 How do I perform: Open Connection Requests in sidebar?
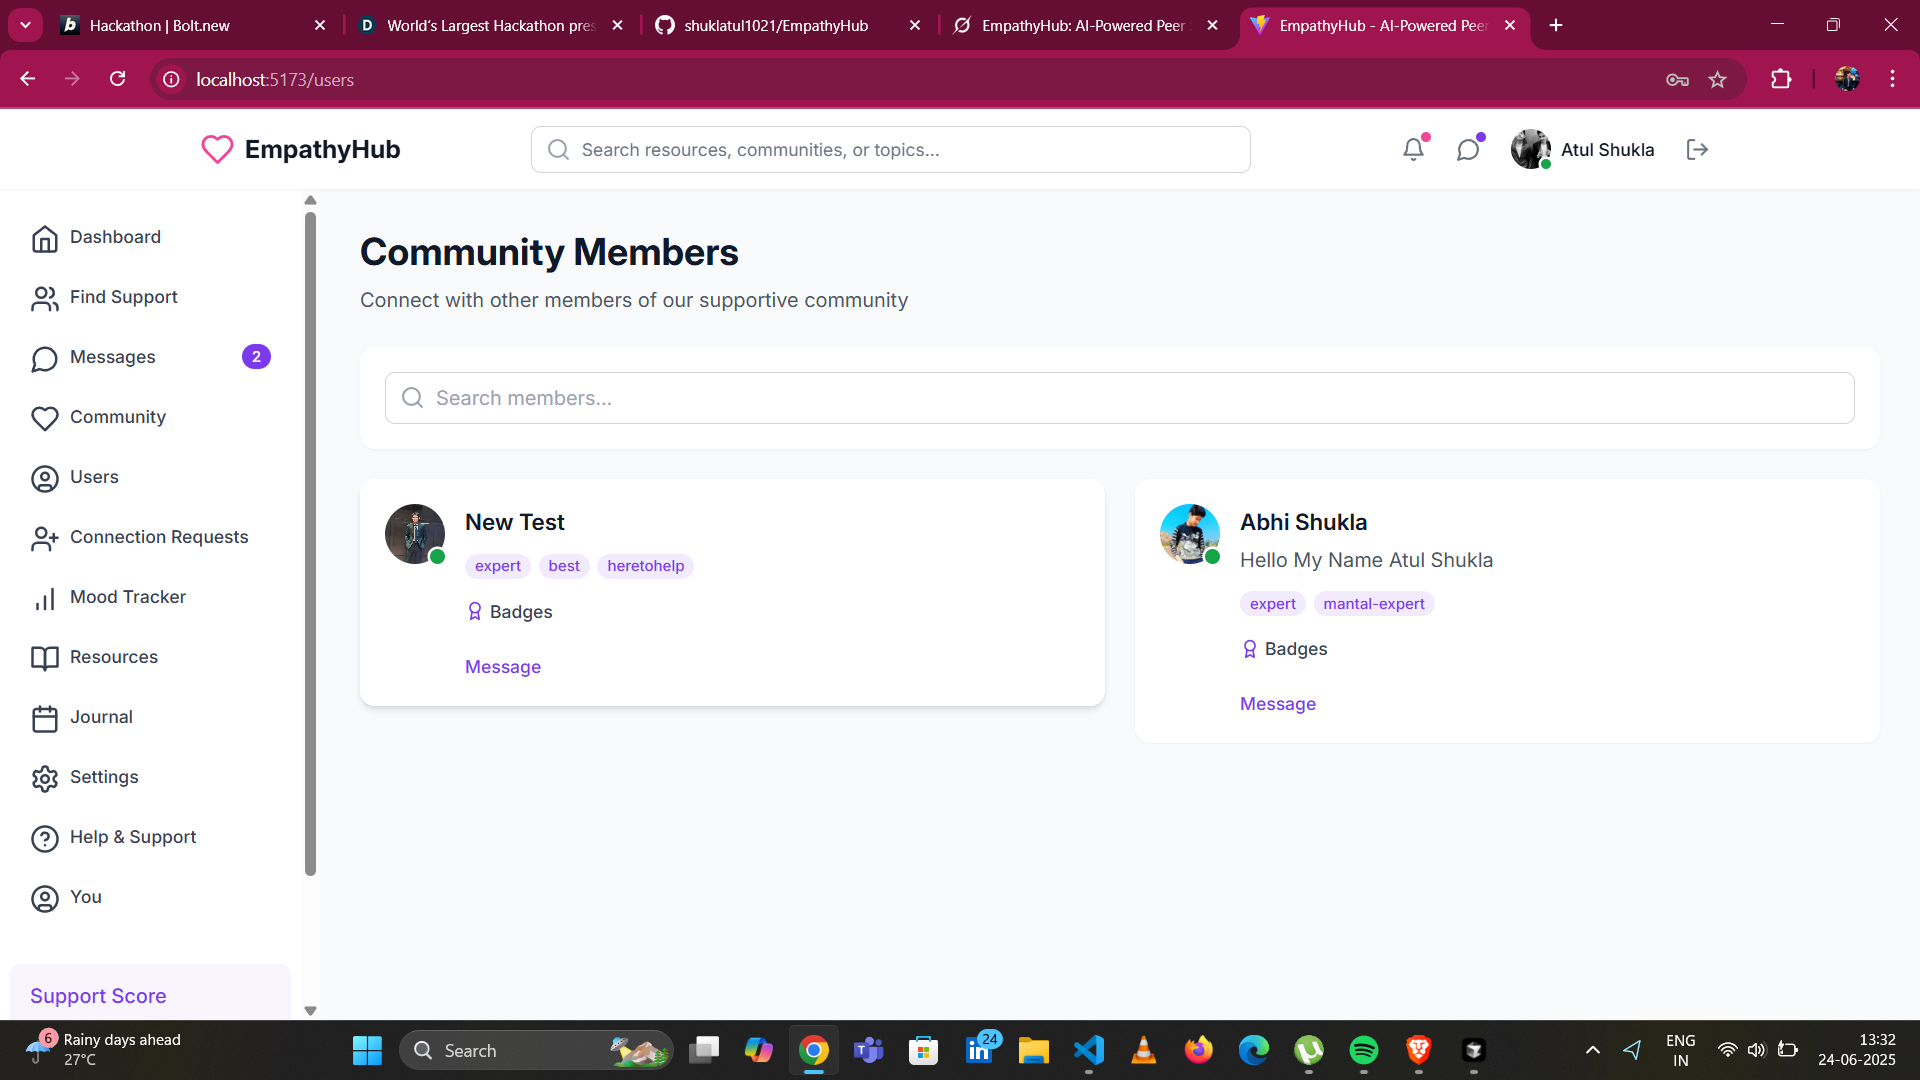tap(159, 537)
